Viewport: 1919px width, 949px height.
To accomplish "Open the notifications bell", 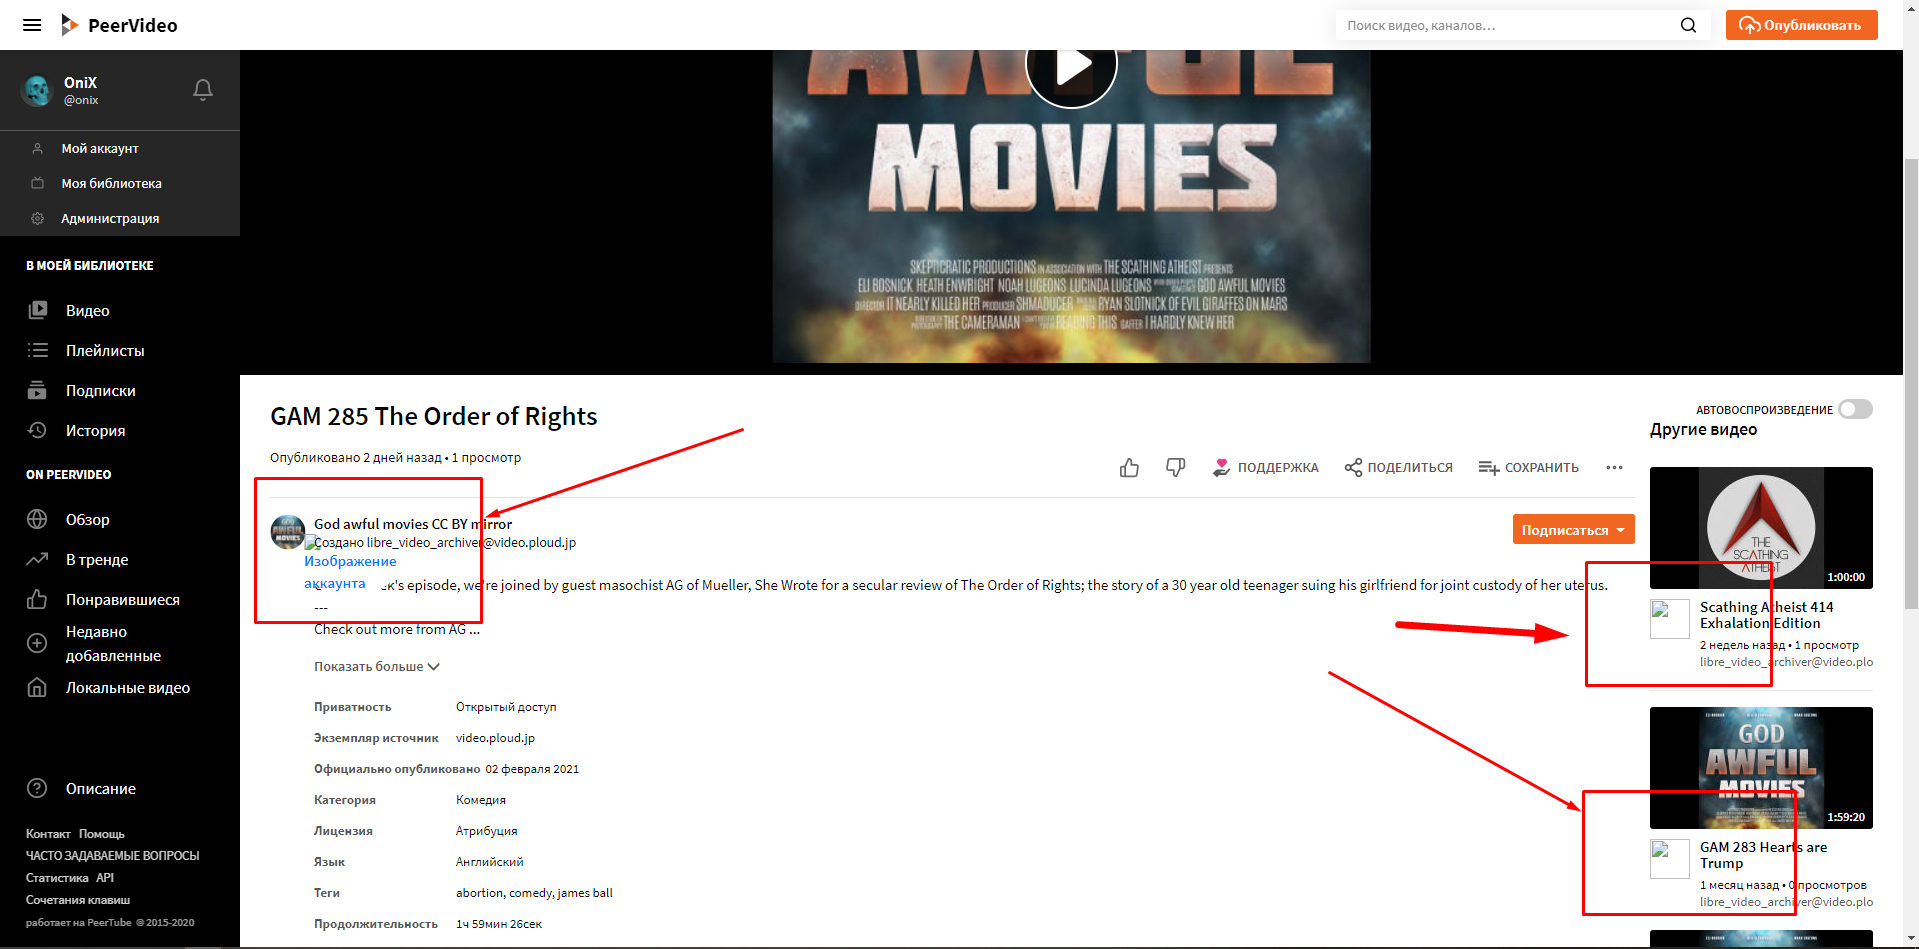I will click(202, 89).
